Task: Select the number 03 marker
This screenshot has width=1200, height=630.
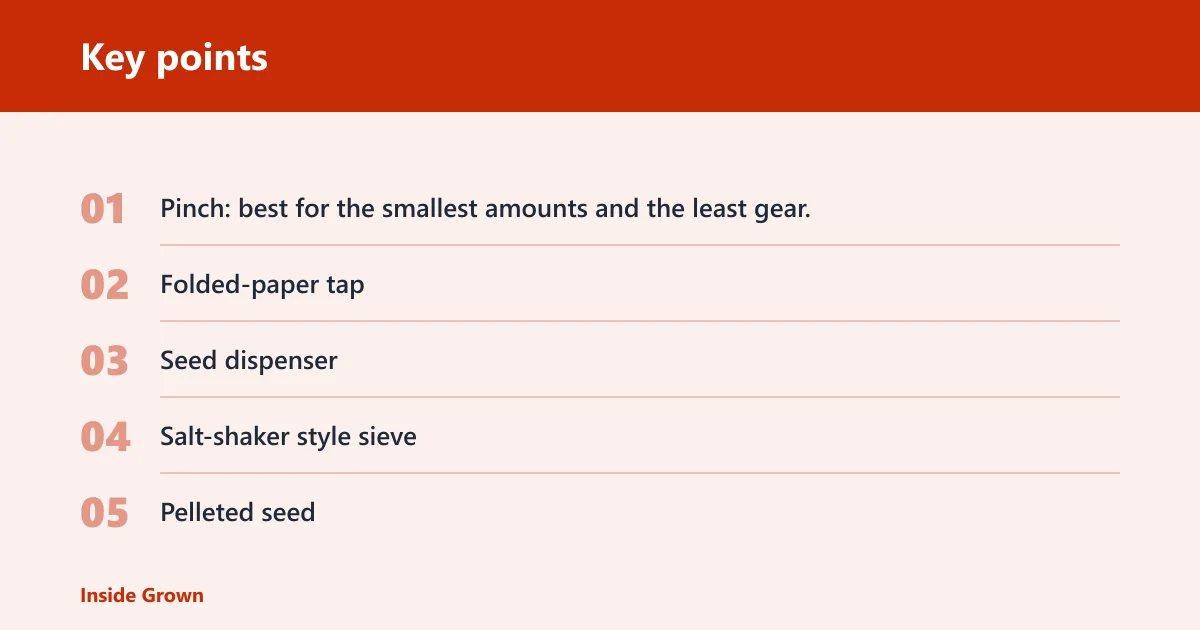Action: coord(105,361)
